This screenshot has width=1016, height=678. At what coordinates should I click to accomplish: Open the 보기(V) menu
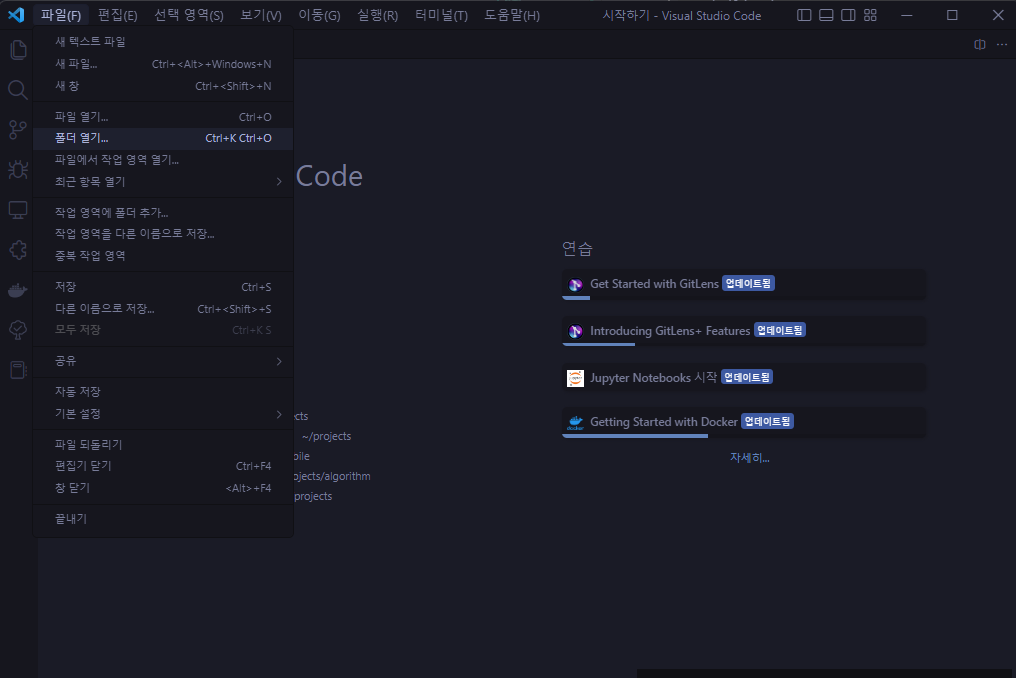point(260,15)
